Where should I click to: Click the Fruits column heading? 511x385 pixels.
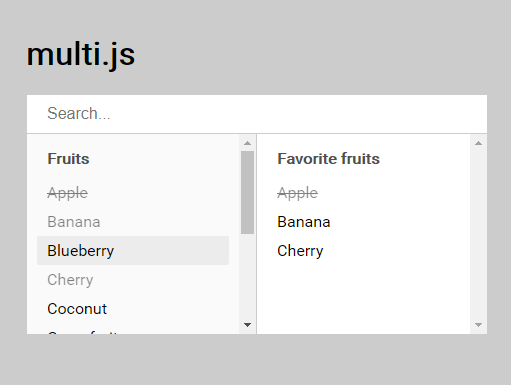[x=68, y=159]
